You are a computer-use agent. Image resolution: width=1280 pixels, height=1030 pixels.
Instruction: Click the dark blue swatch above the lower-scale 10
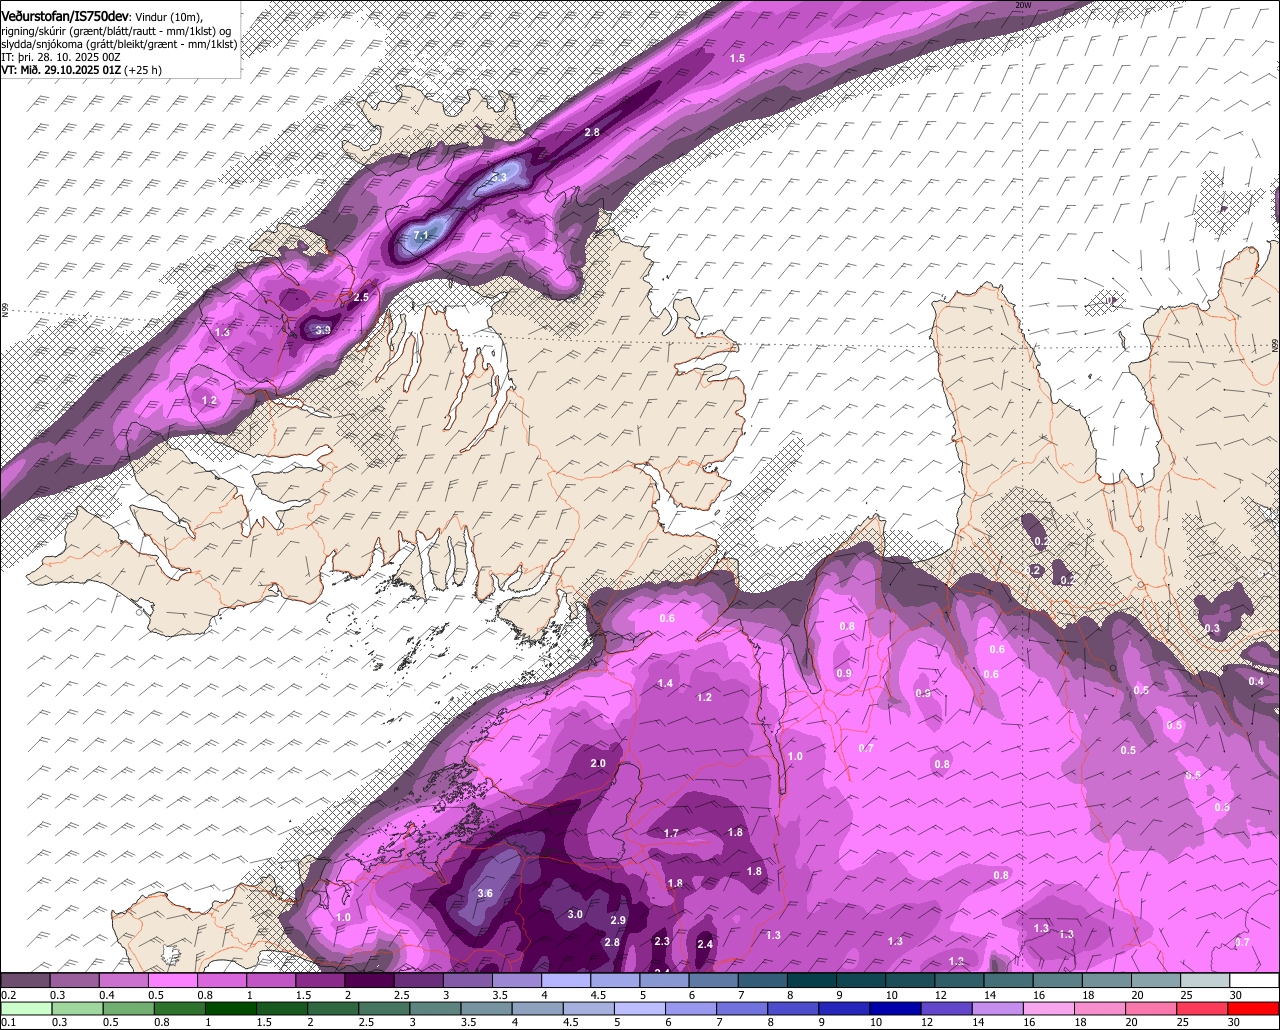893,1009
